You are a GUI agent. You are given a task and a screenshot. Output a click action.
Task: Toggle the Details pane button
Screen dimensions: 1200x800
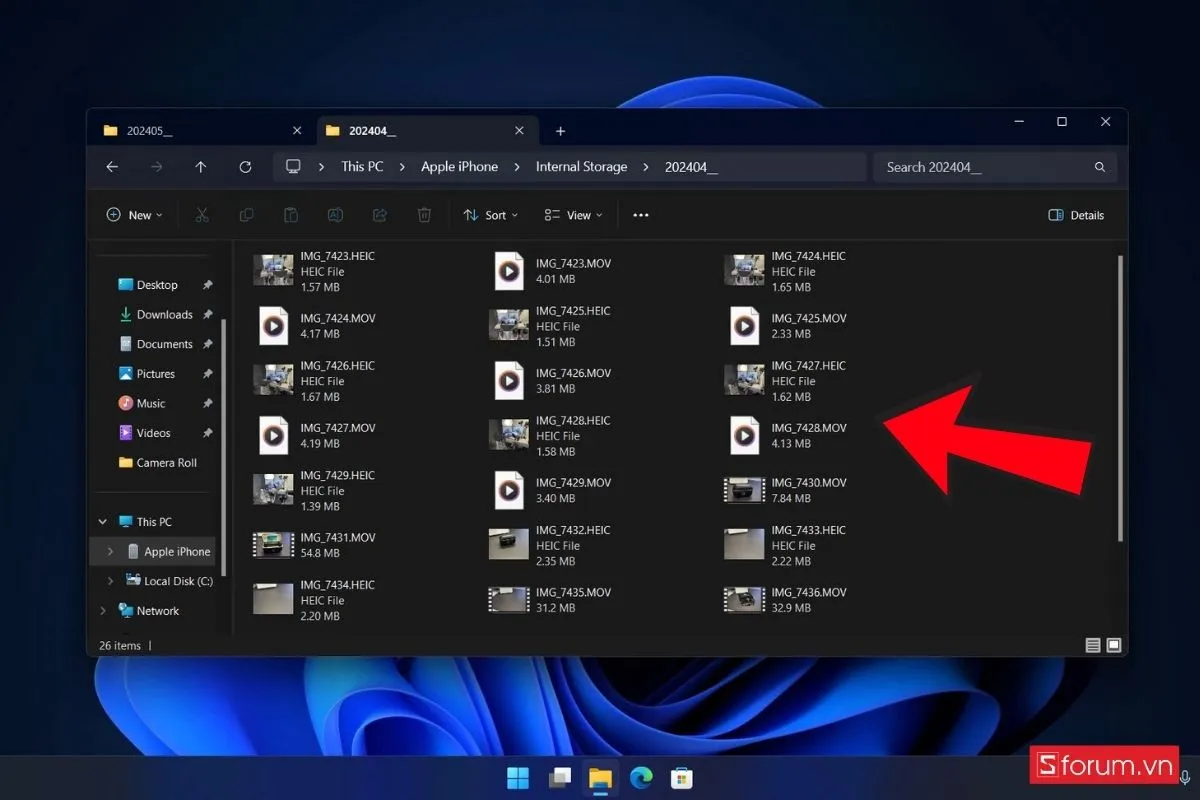click(x=1076, y=215)
